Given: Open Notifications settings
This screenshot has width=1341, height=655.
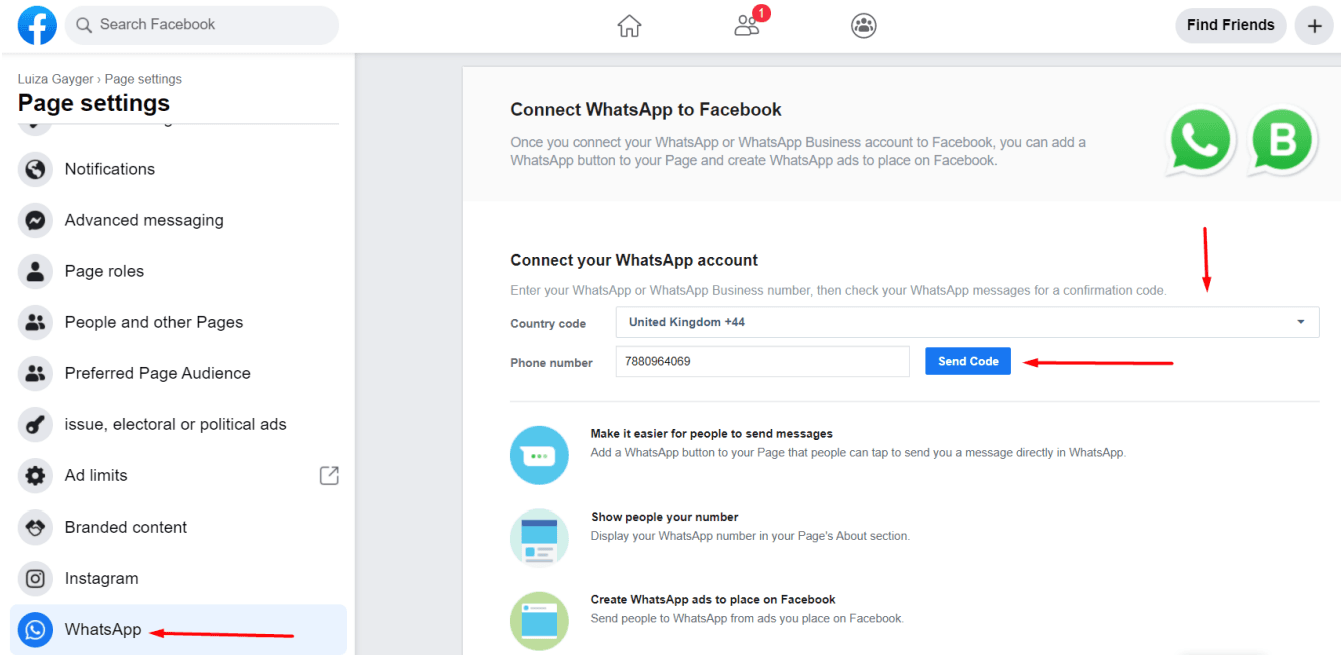Looking at the screenshot, I should pos(178,169).
